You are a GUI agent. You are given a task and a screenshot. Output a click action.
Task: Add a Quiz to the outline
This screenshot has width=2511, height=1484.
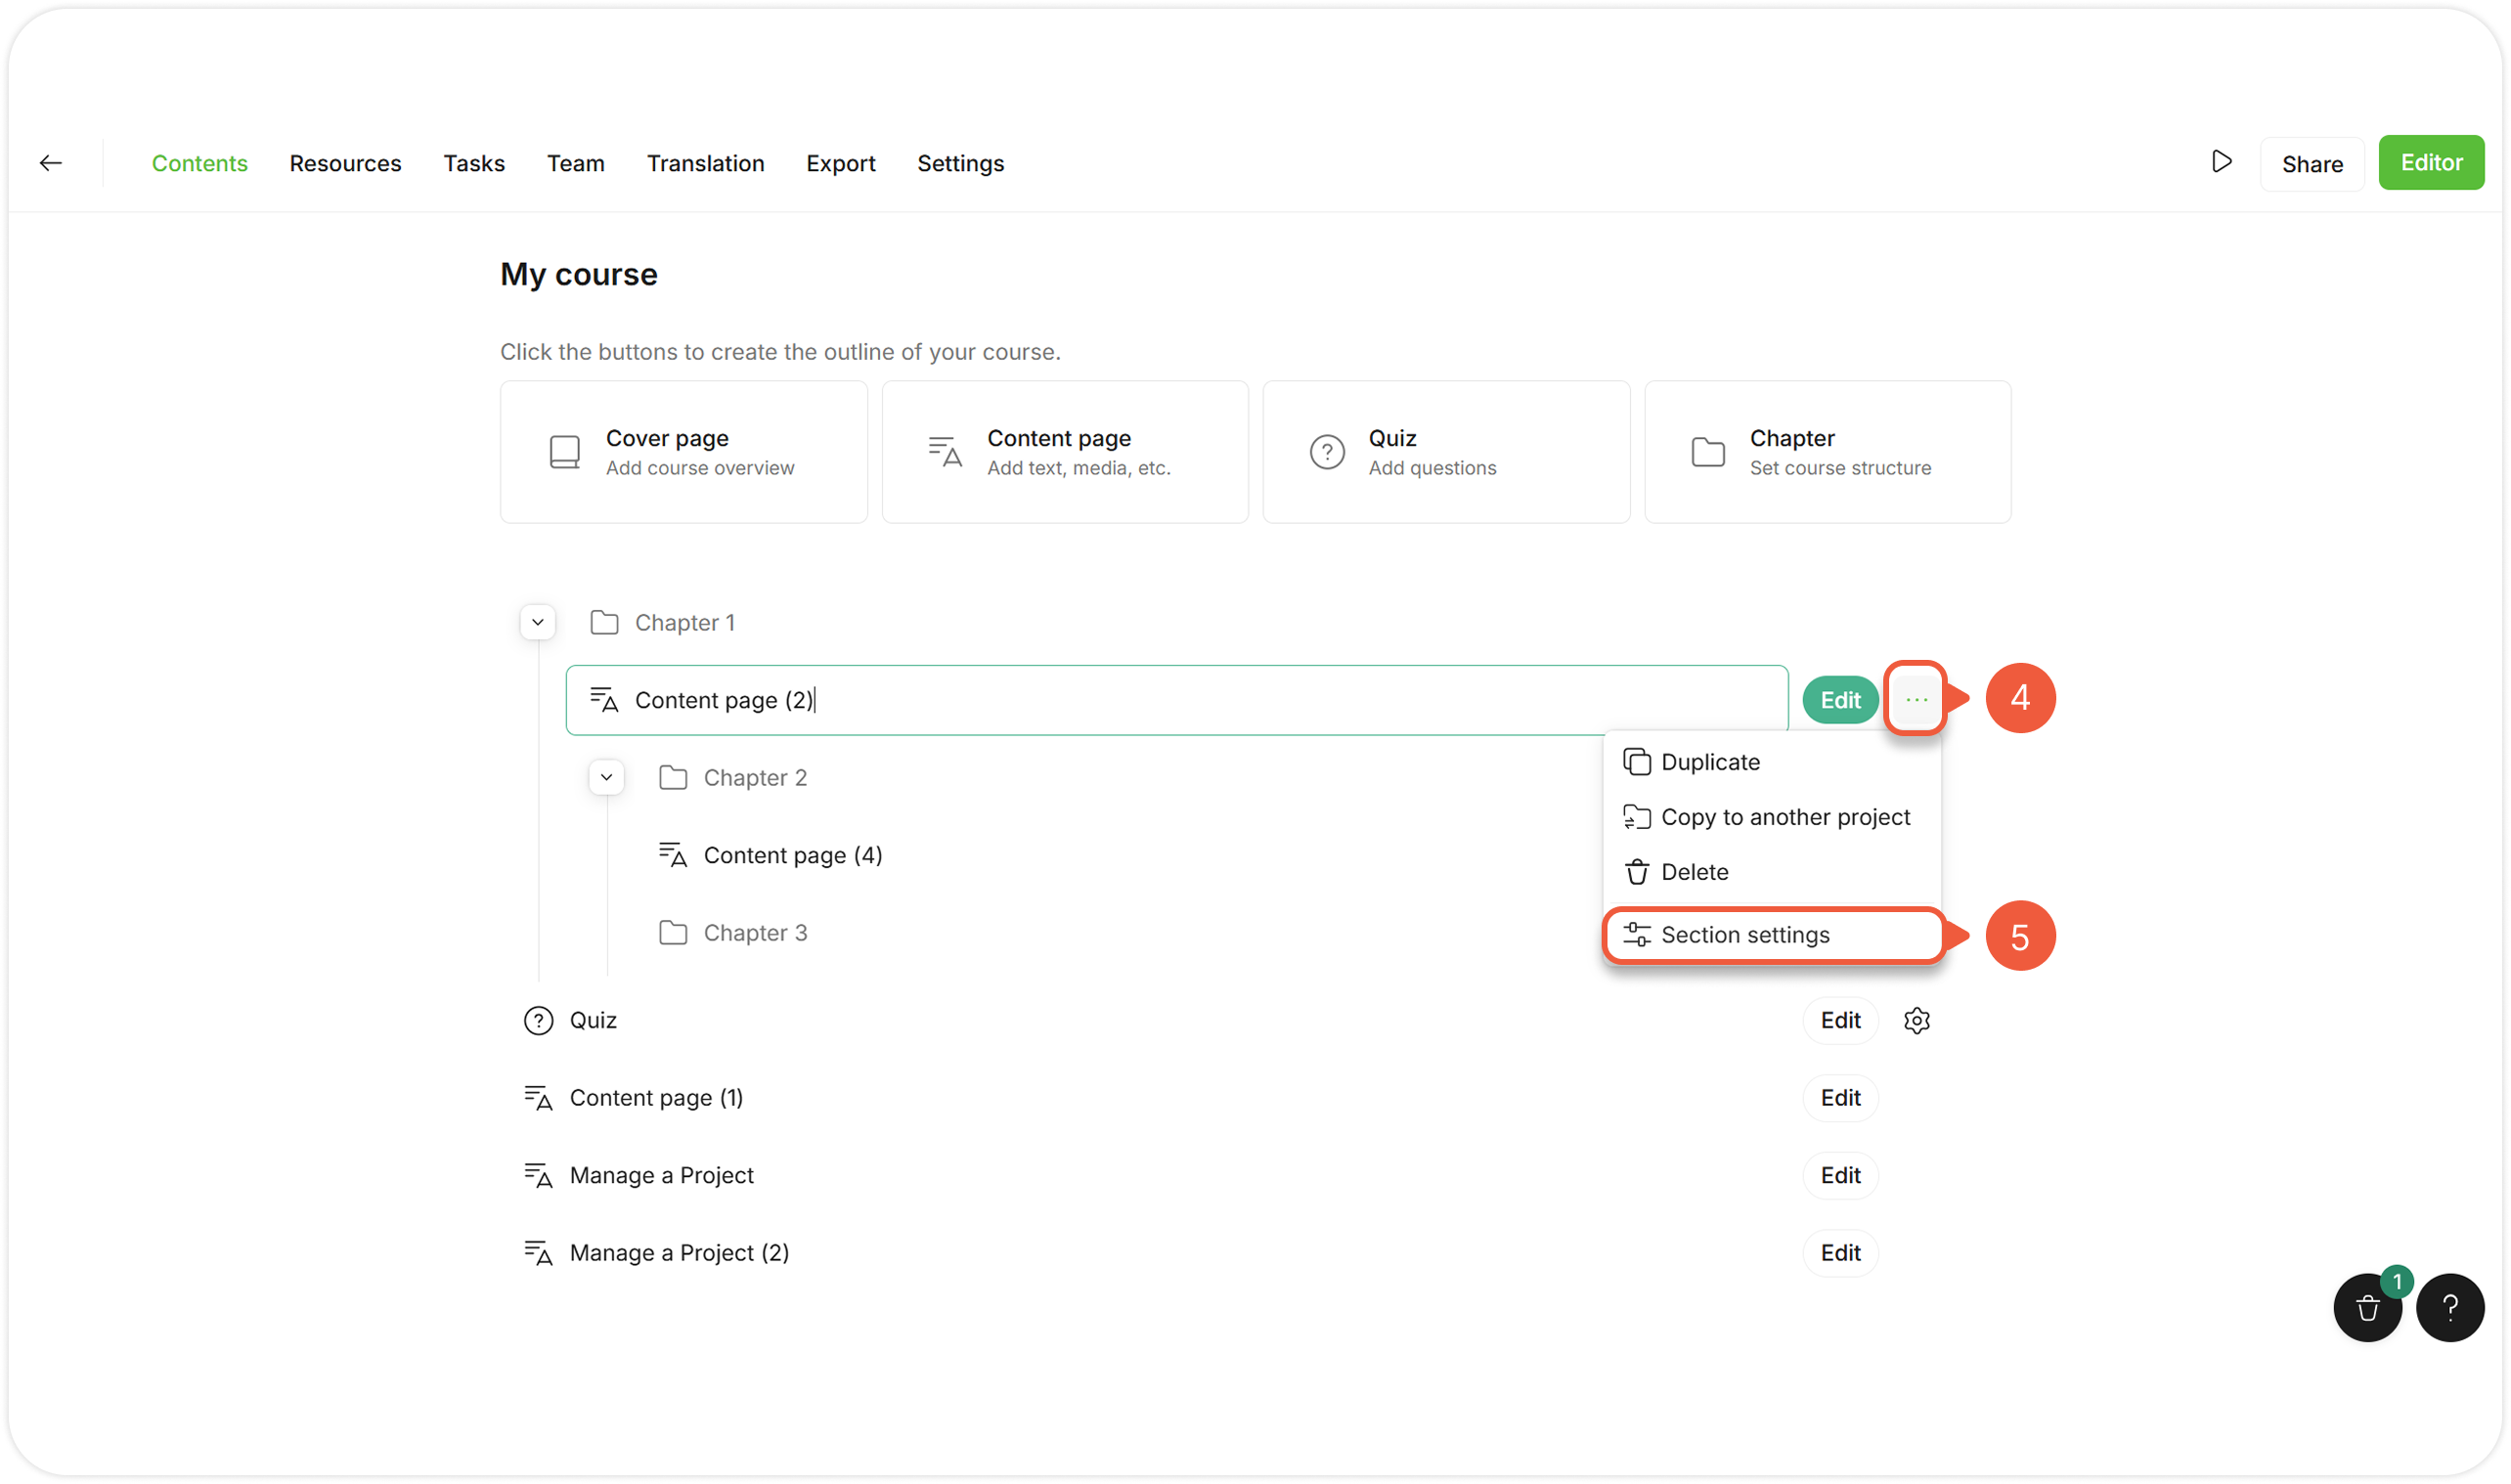[1445, 452]
